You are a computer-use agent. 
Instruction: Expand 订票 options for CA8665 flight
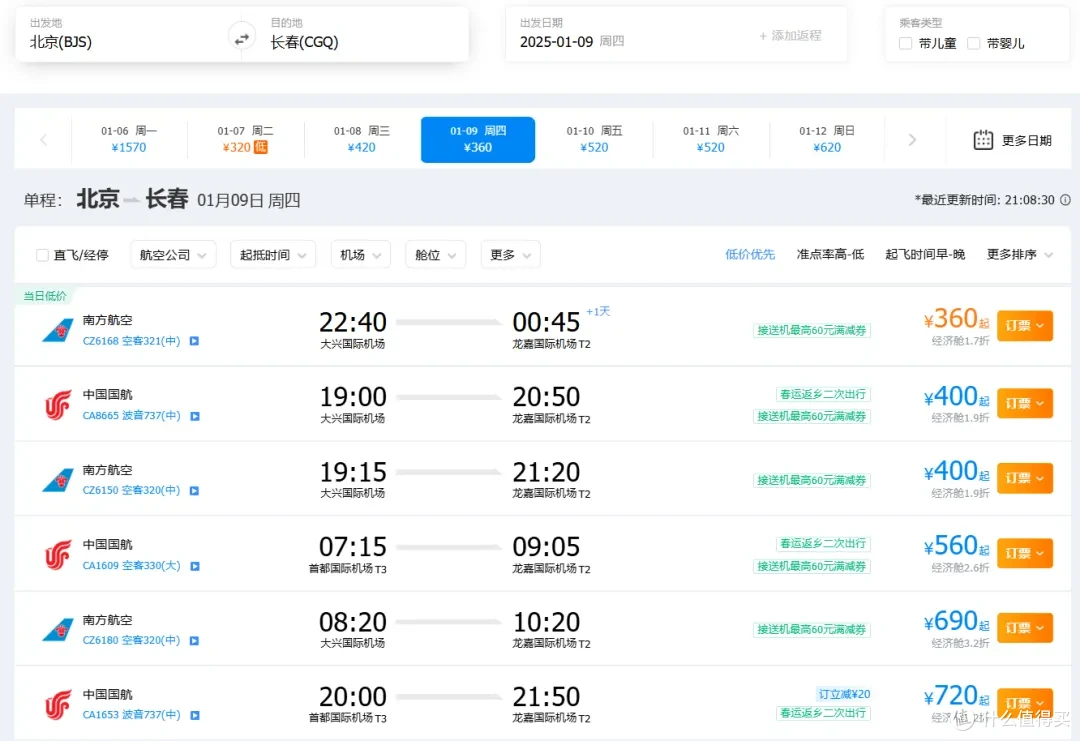coord(1025,403)
